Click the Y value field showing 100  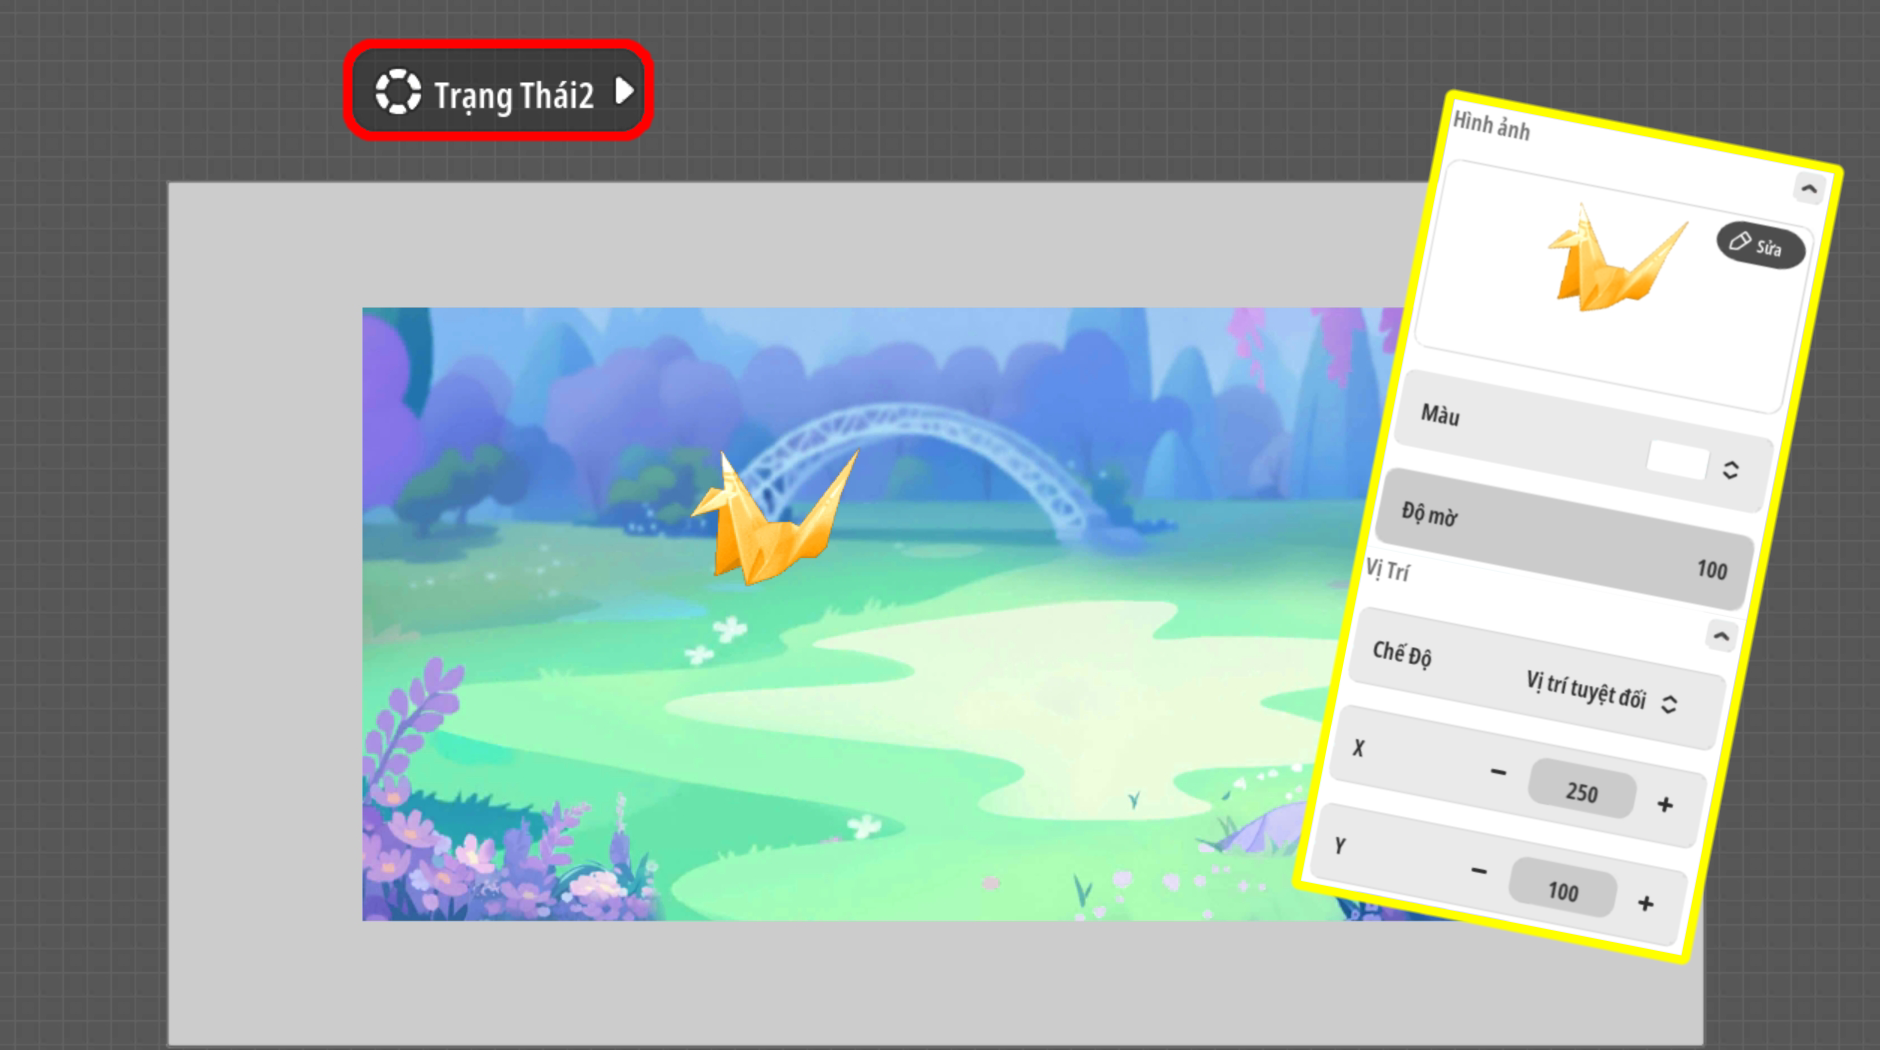1562,890
